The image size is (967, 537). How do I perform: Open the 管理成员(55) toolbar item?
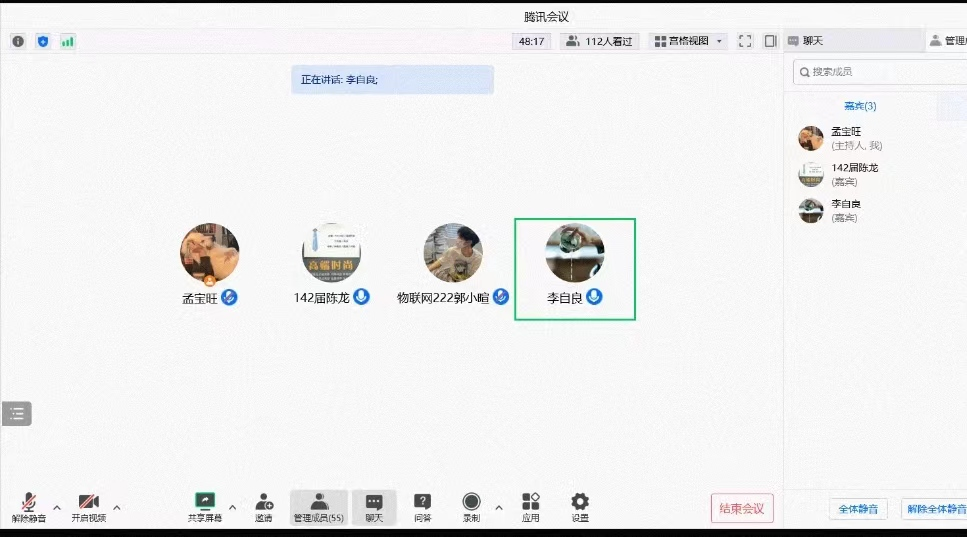(x=319, y=507)
